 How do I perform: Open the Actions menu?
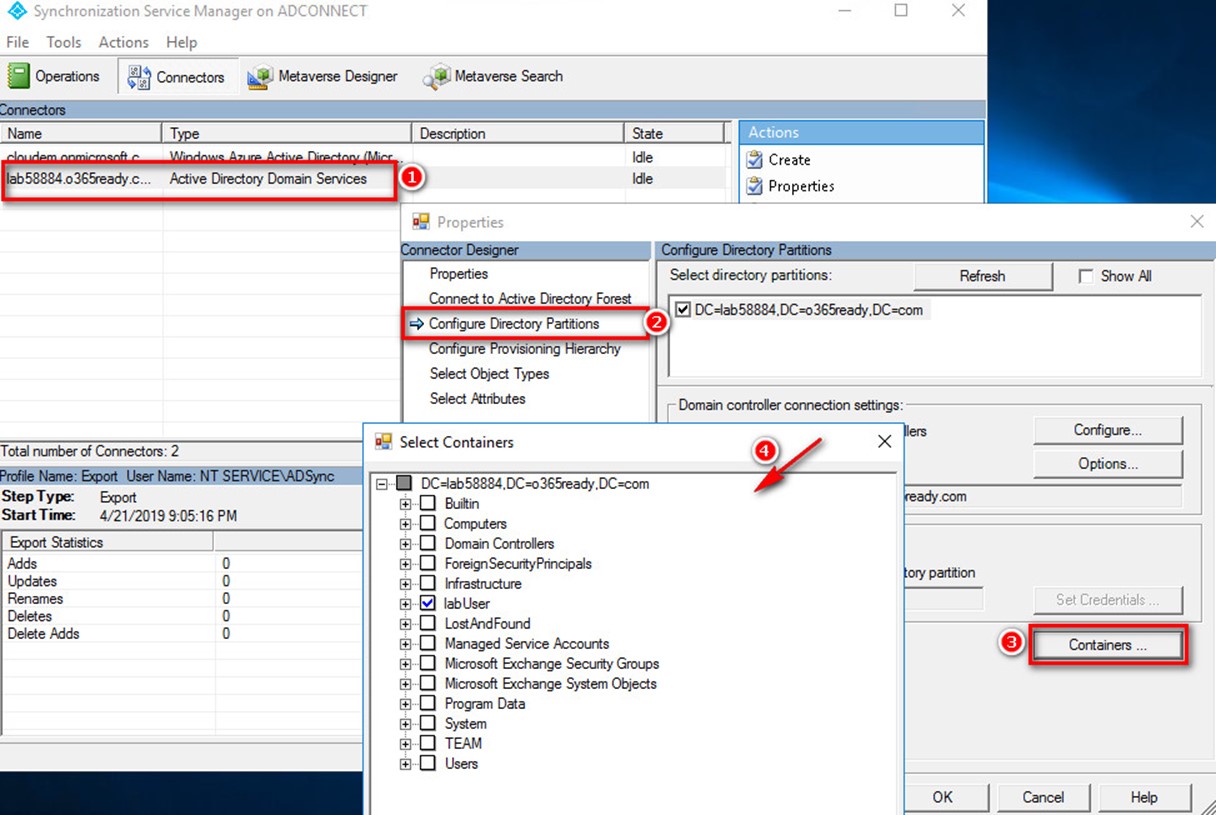pos(124,42)
